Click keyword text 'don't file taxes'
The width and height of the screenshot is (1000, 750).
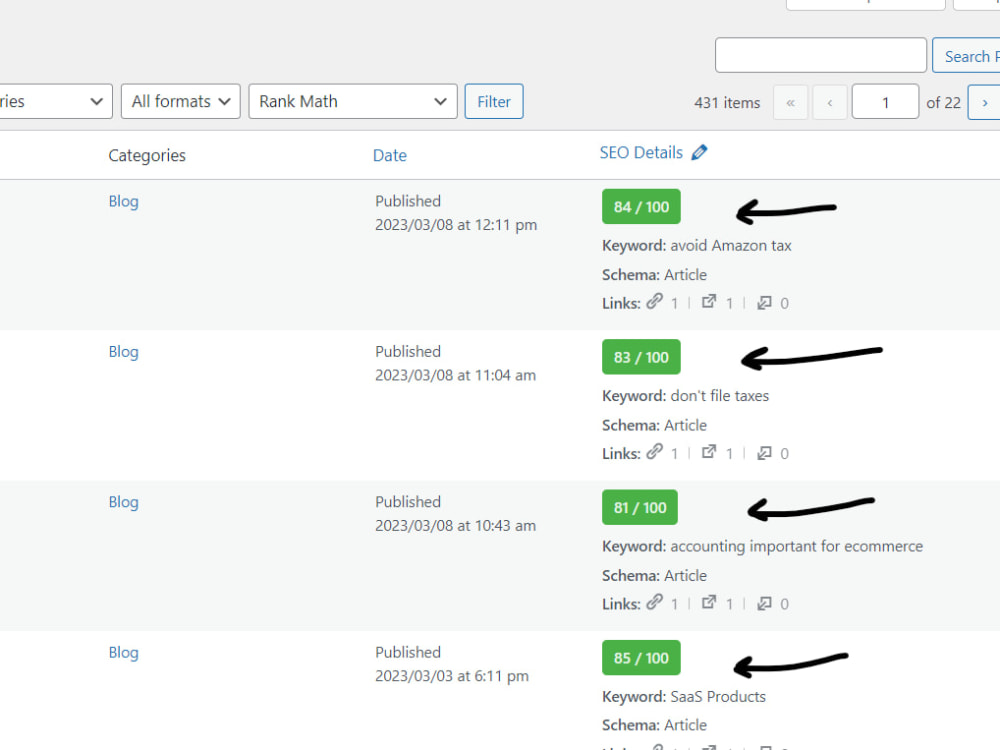tap(719, 396)
